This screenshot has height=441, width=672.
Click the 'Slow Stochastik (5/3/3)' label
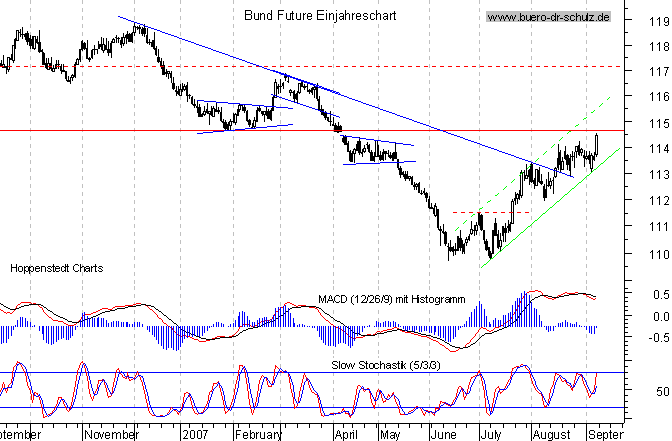pos(386,365)
